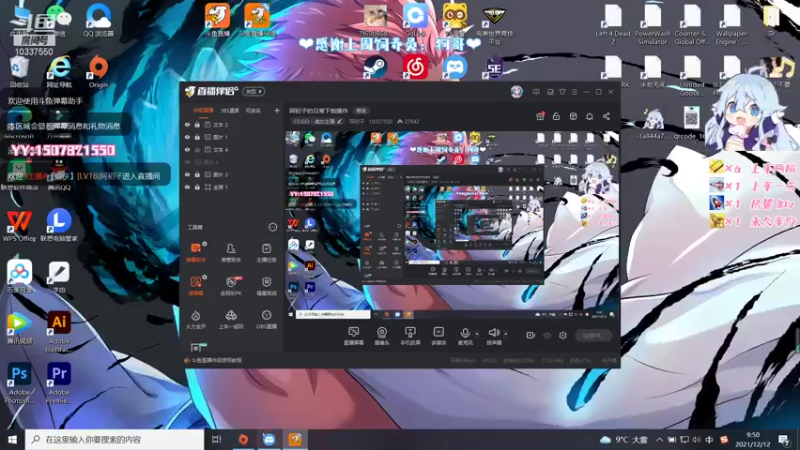
Task: Toggle the lock on 文本 4 layer
Action: tap(197, 149)
